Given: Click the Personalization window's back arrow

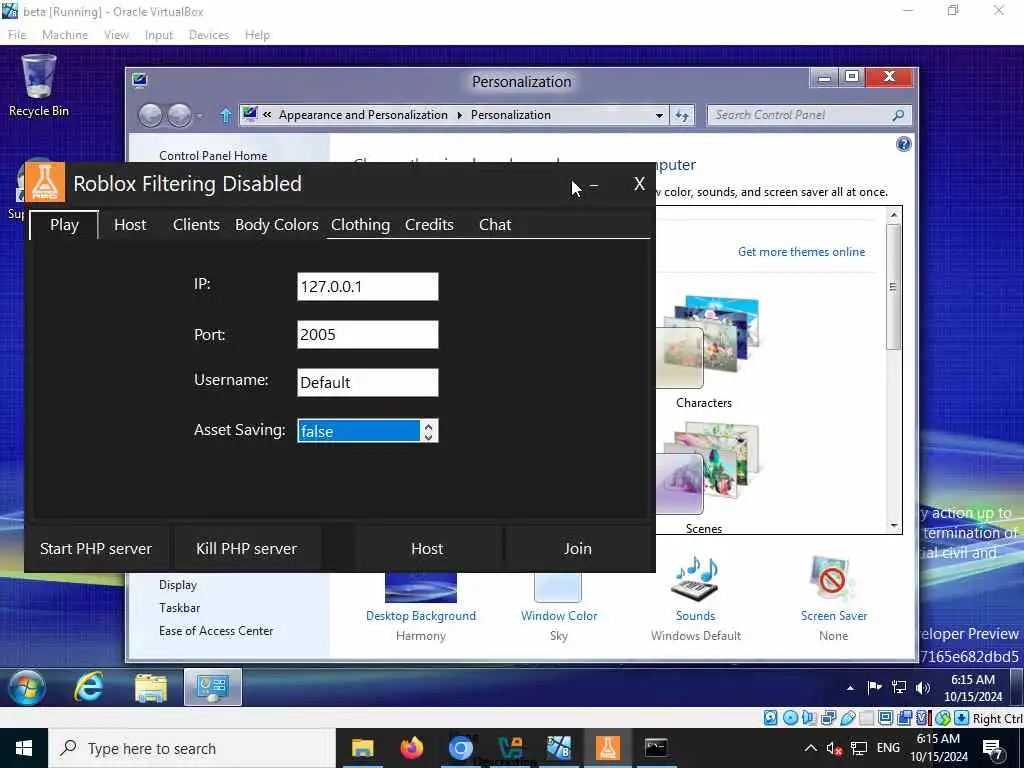Looking at the screenshot, I should (151, 116).
